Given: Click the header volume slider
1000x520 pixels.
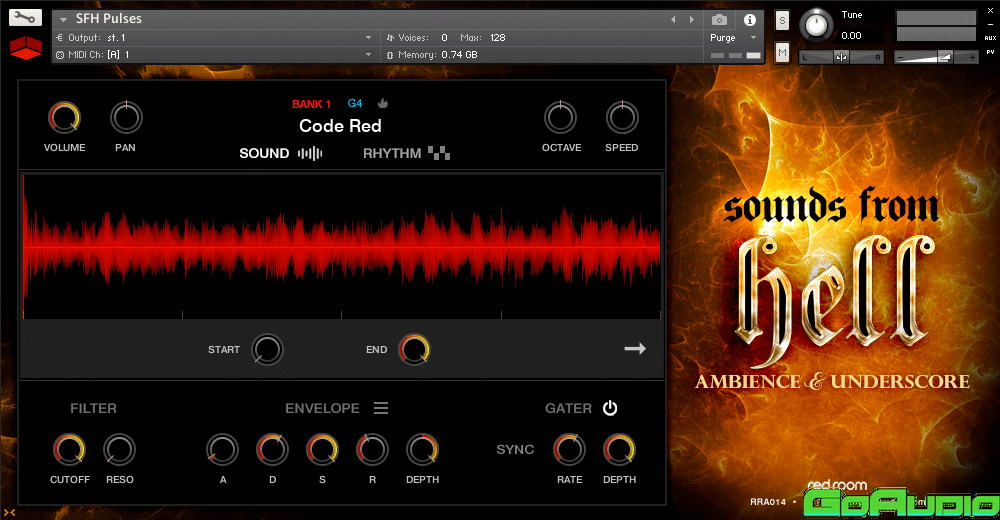Looking at the screenshot, I should click(x=936, y=57).
